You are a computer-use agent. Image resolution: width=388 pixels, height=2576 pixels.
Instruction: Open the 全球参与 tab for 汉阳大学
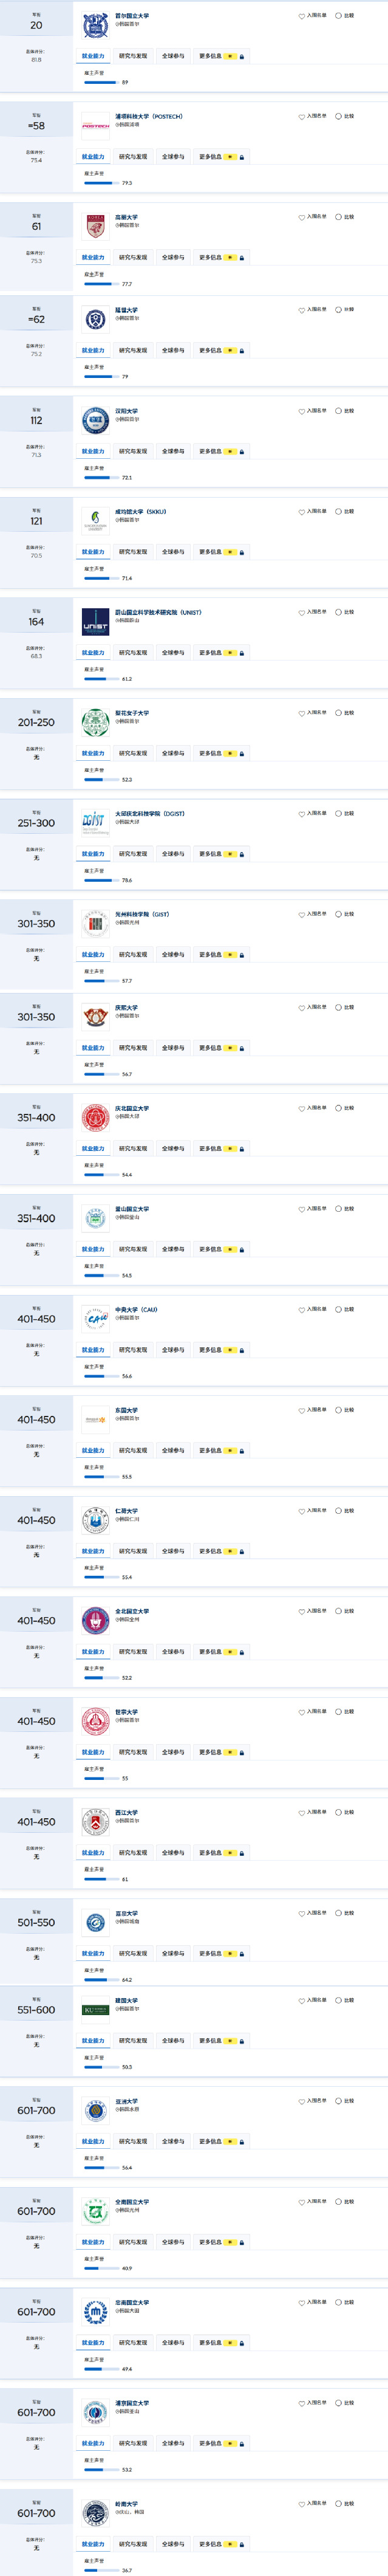coord(173,452)
